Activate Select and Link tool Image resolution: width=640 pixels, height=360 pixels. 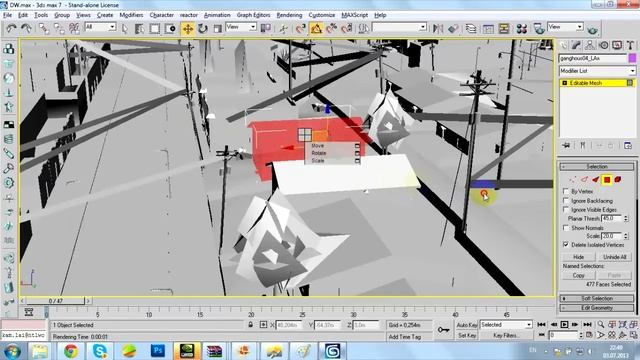click(x=44, y=28)
